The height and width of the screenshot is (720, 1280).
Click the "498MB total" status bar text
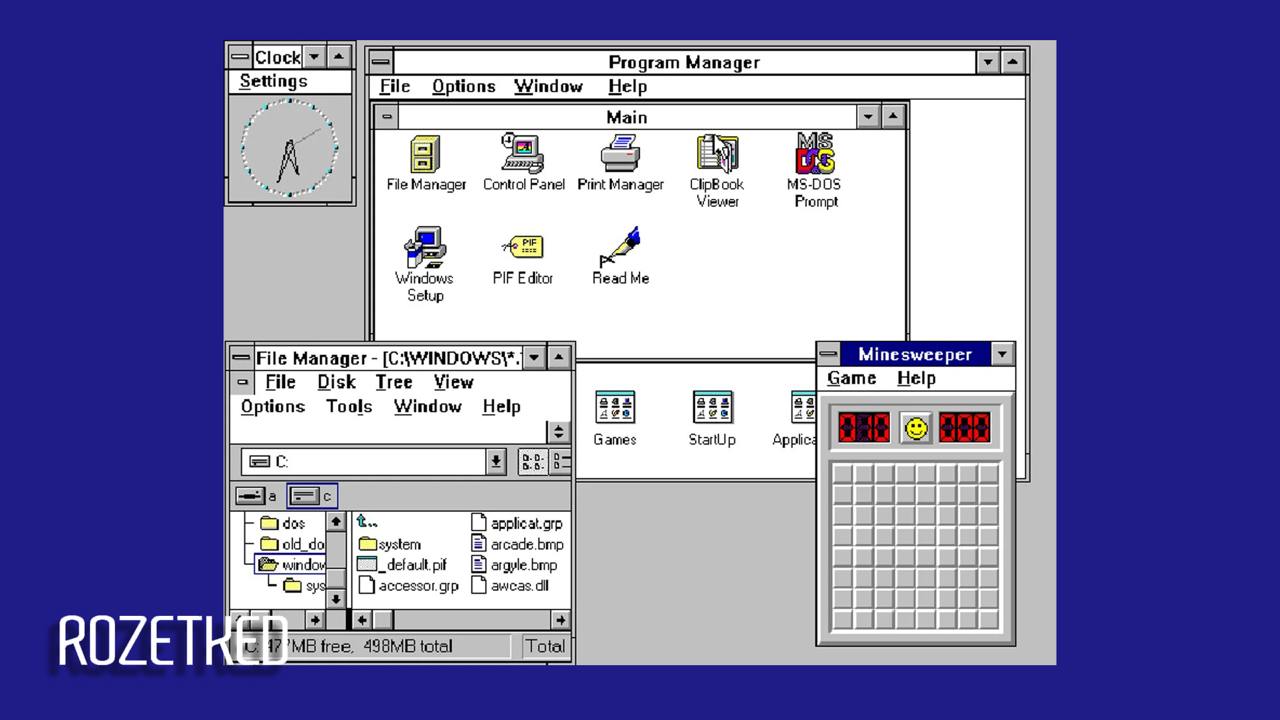pos(408,646)
